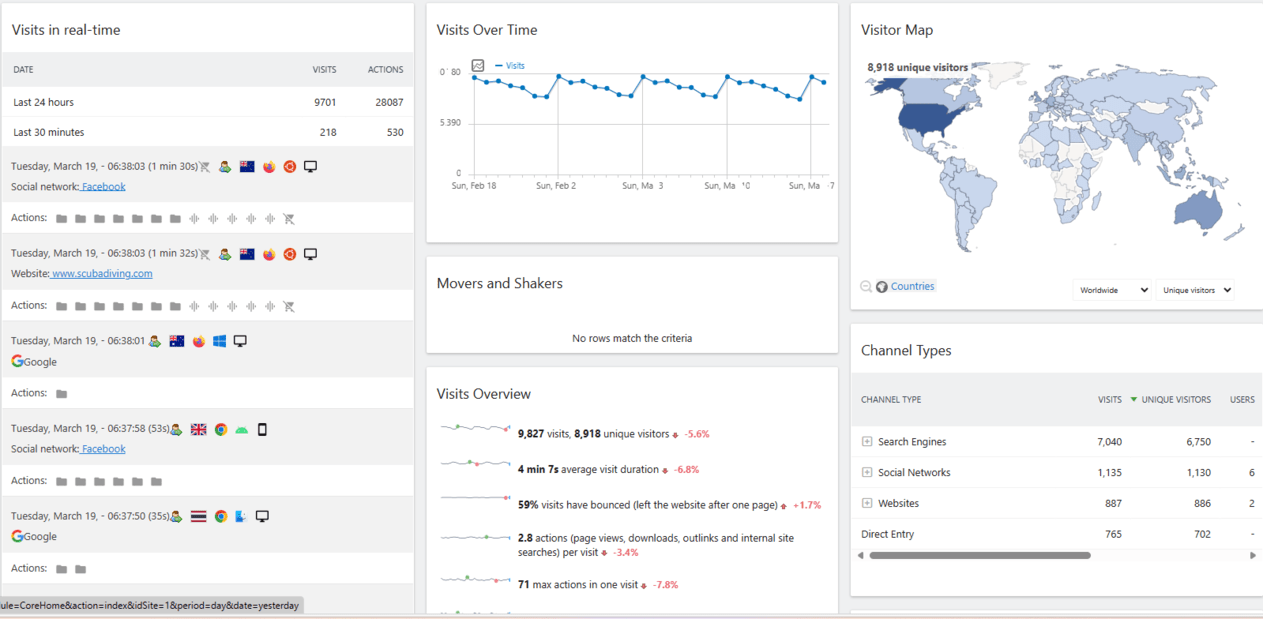Click the Windows icon in the 06:38:01 visit

point(219,342)
